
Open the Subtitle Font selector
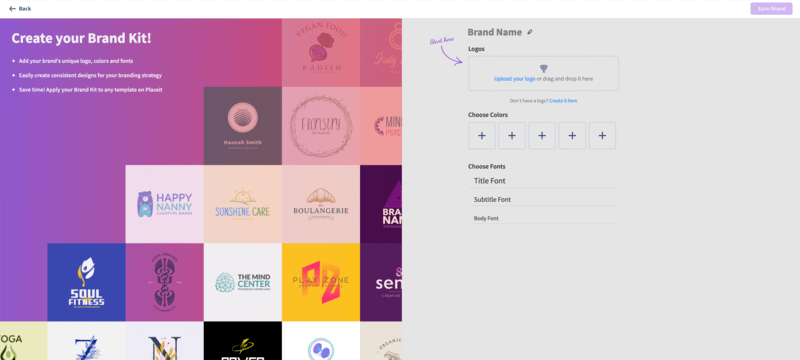click(x=543, y=199)
